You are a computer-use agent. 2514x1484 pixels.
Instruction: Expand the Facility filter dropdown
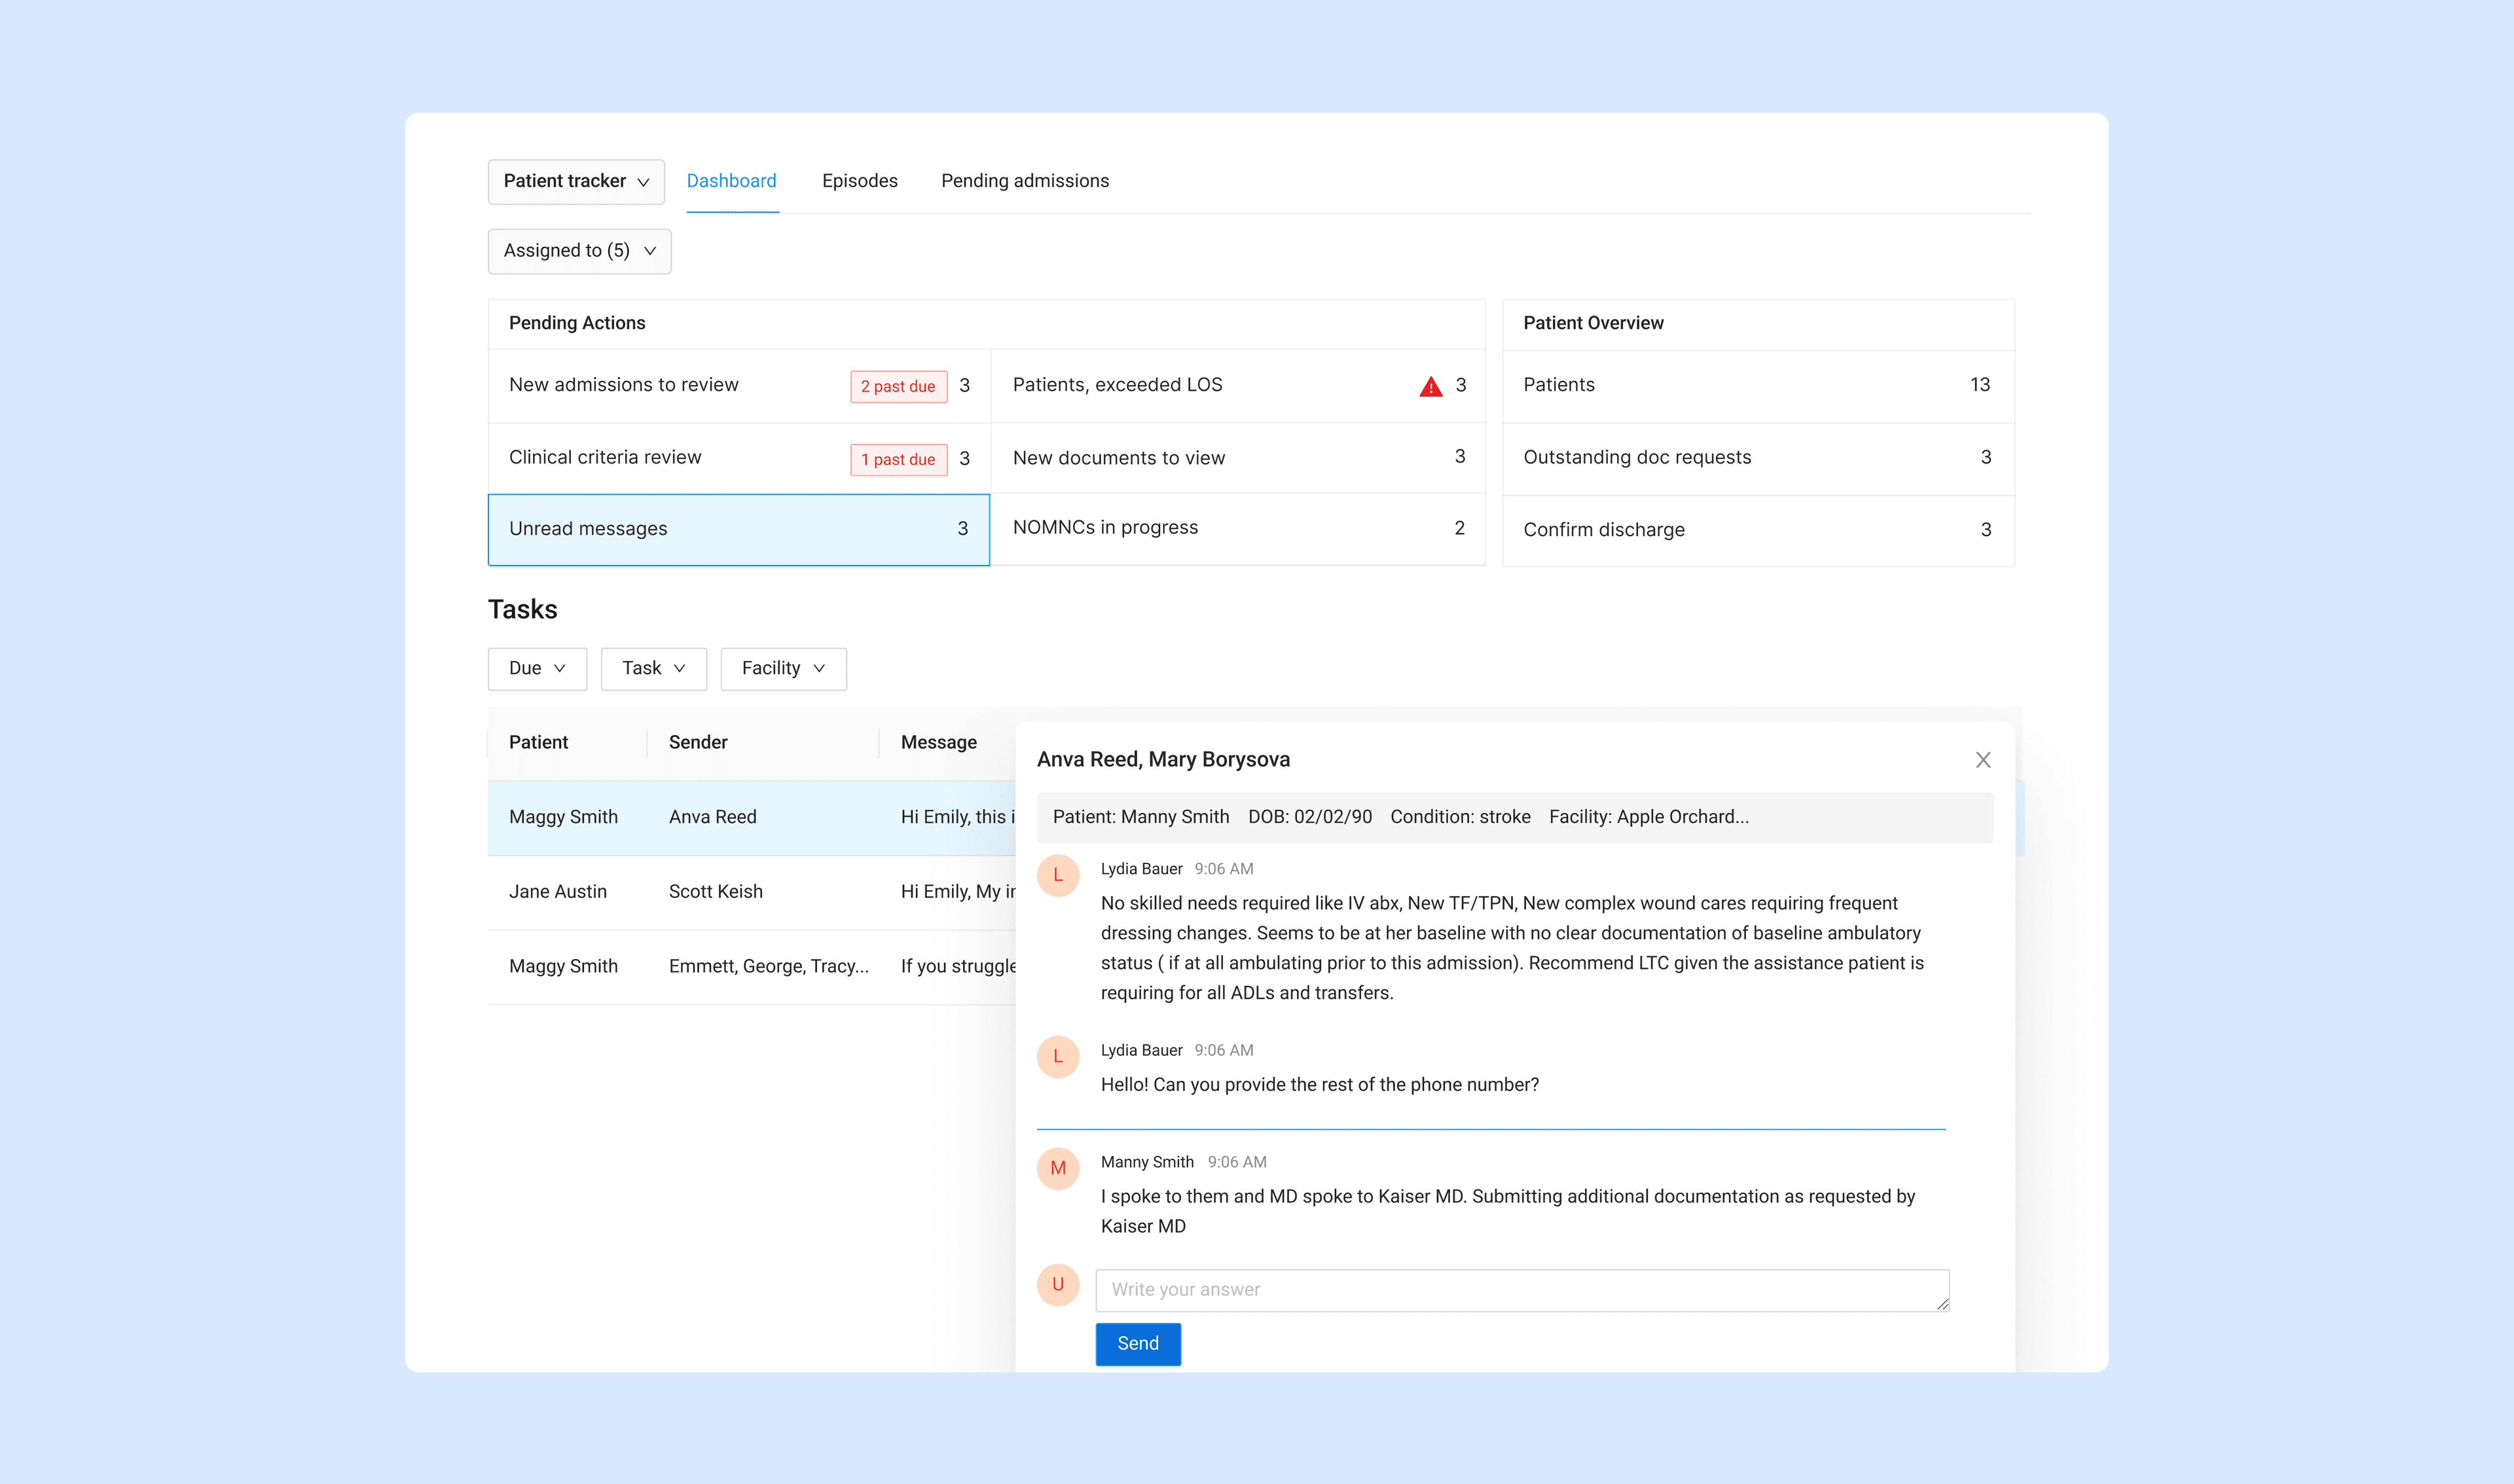[783, 668]
